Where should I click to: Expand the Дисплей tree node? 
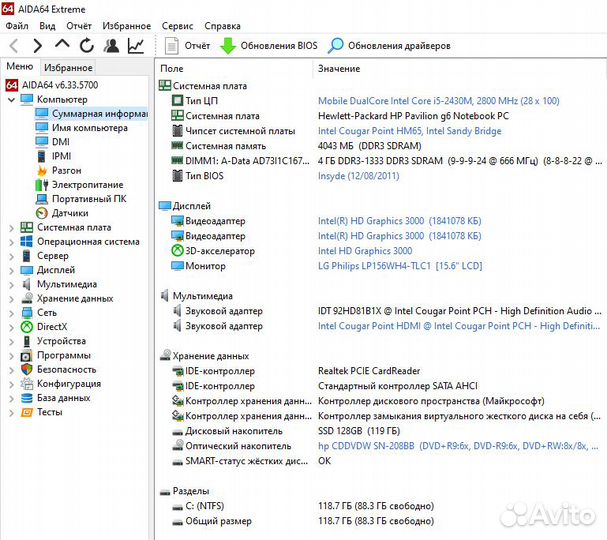click(x=11, y=271)
